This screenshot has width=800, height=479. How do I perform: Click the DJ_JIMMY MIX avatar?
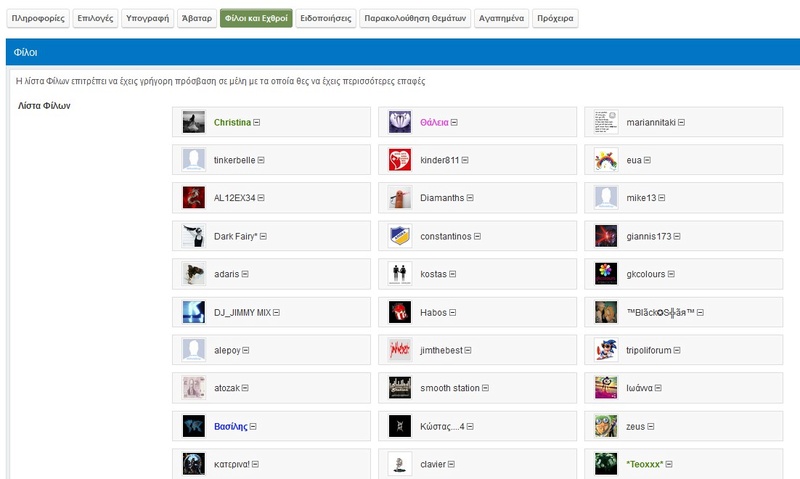194,312
